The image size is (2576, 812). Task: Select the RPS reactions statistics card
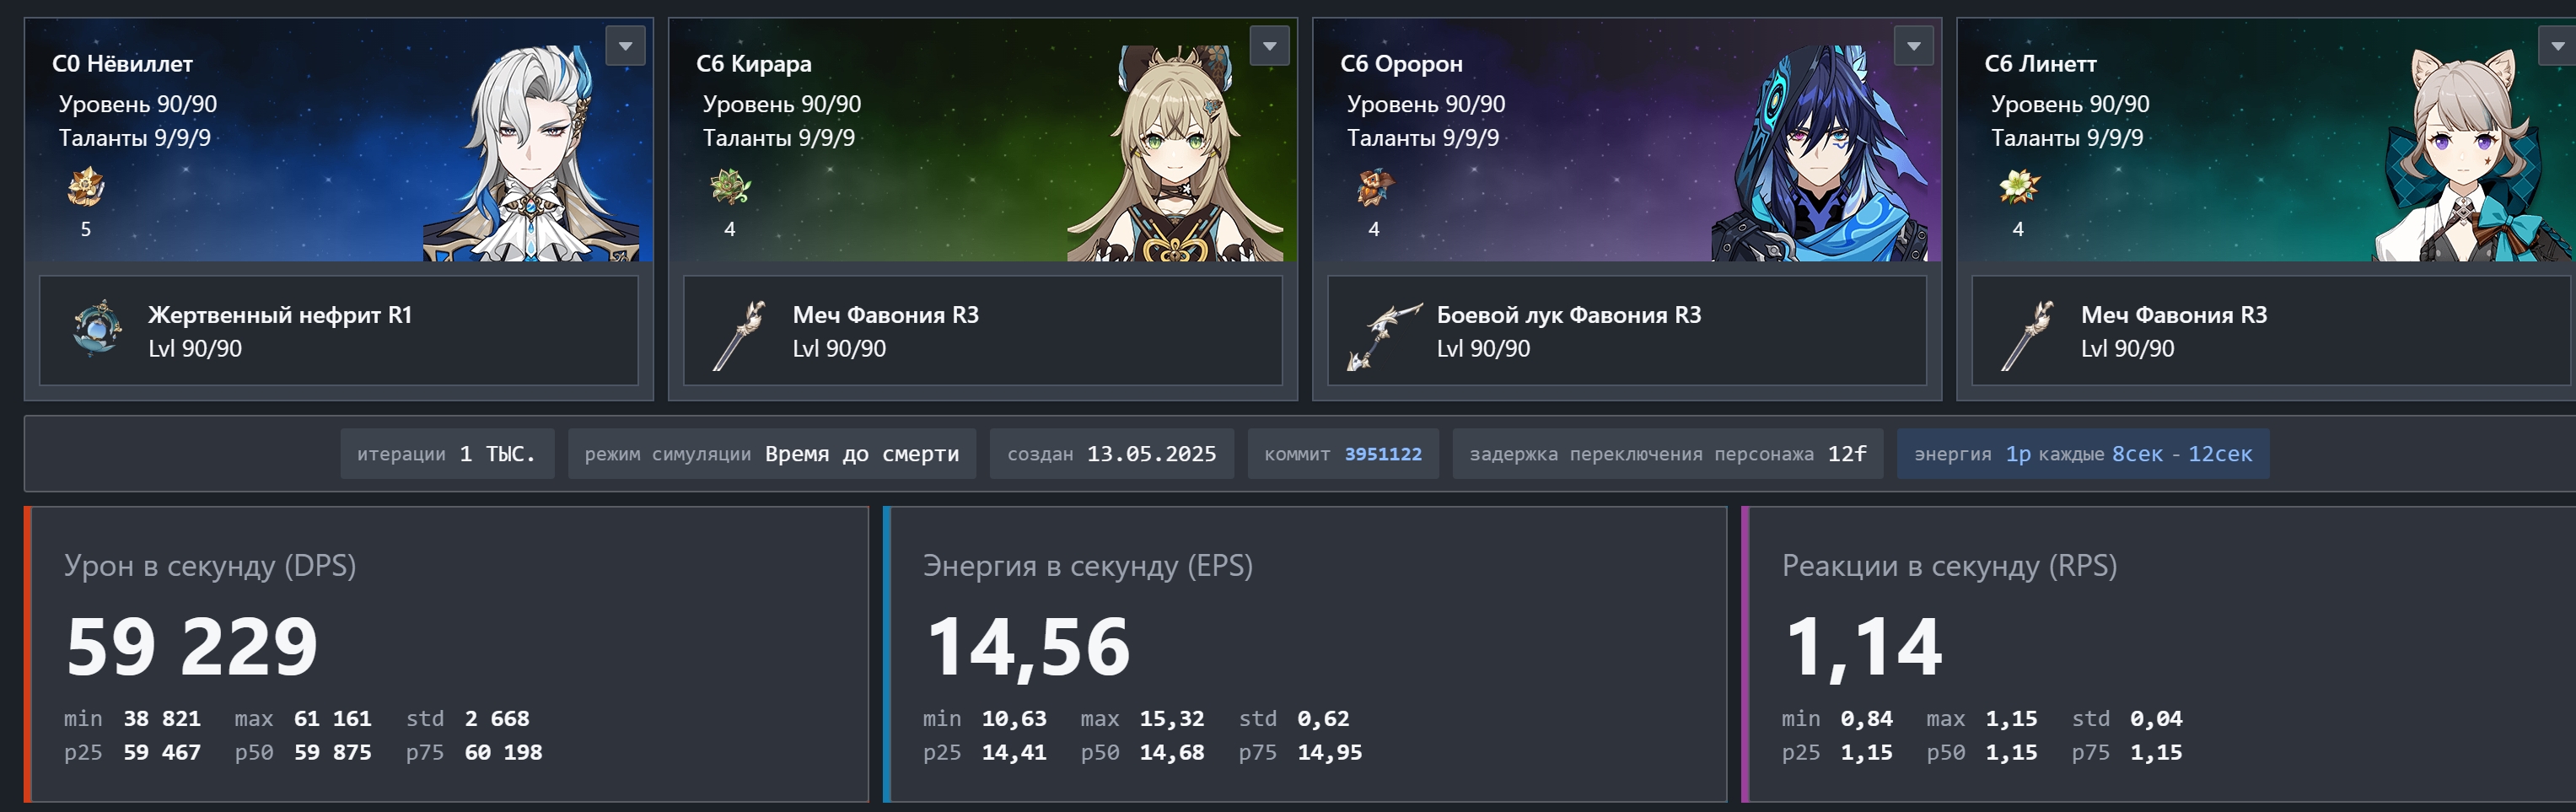click(2159, 654)
